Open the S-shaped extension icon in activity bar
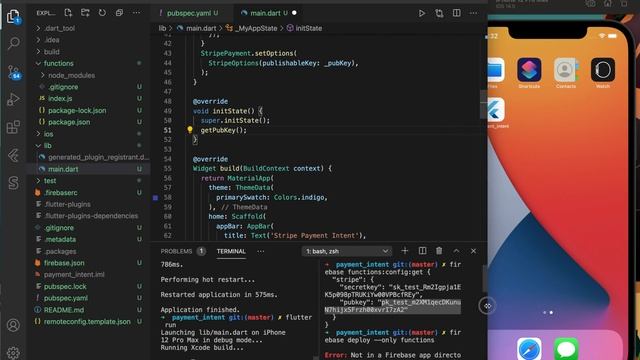The height and width of the screenshot is (360, 640). (x=13, y=183)
